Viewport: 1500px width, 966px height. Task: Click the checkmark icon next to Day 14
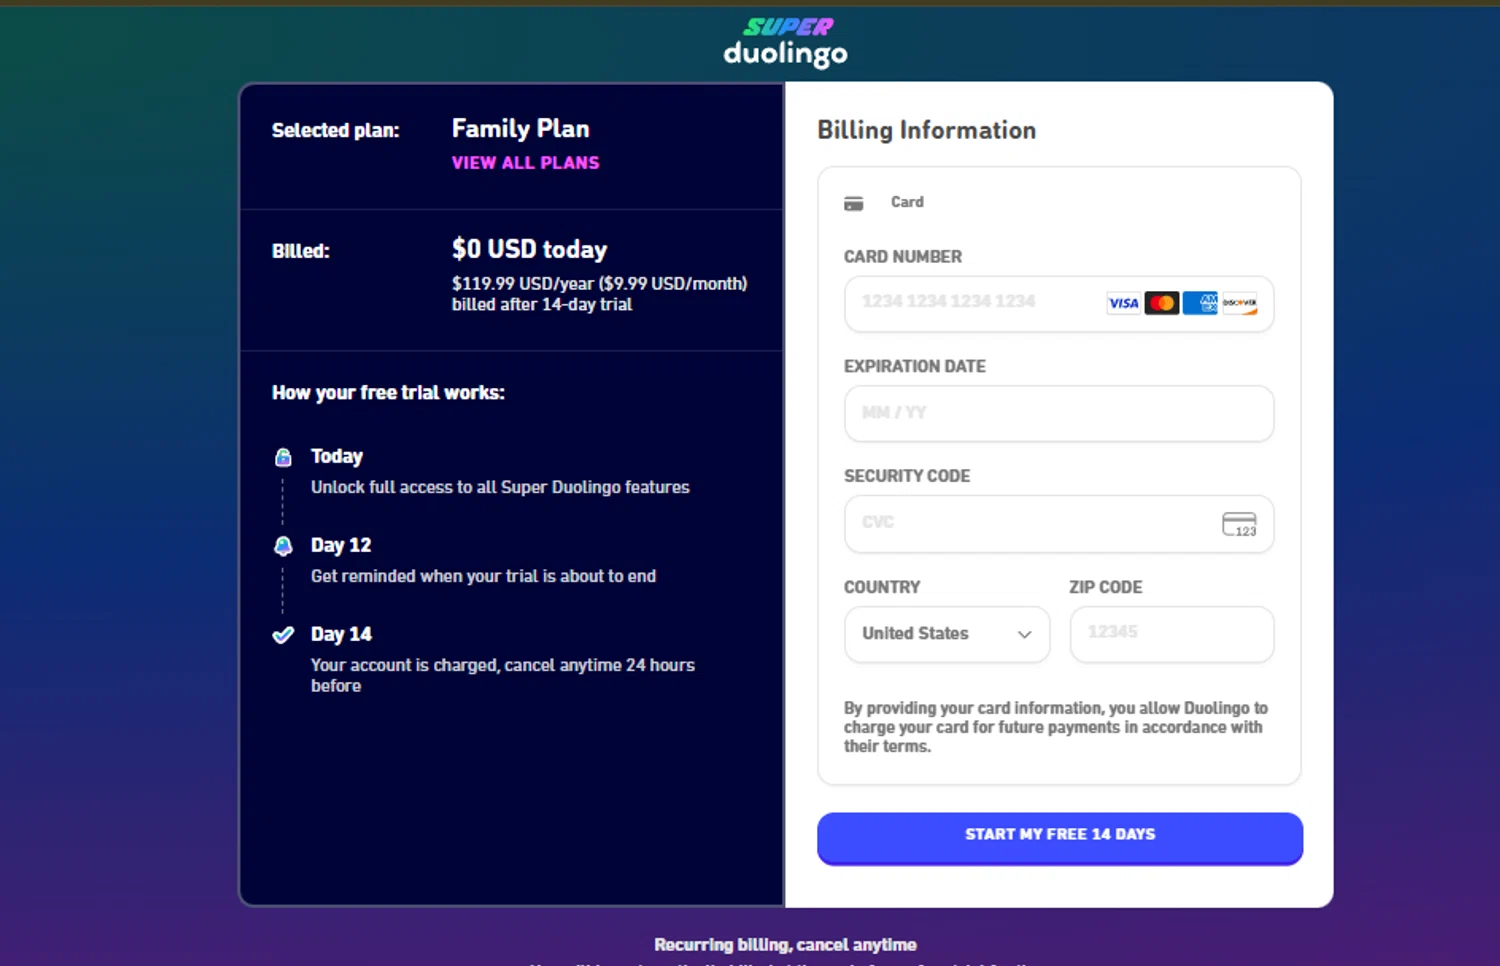coord(284,635)
